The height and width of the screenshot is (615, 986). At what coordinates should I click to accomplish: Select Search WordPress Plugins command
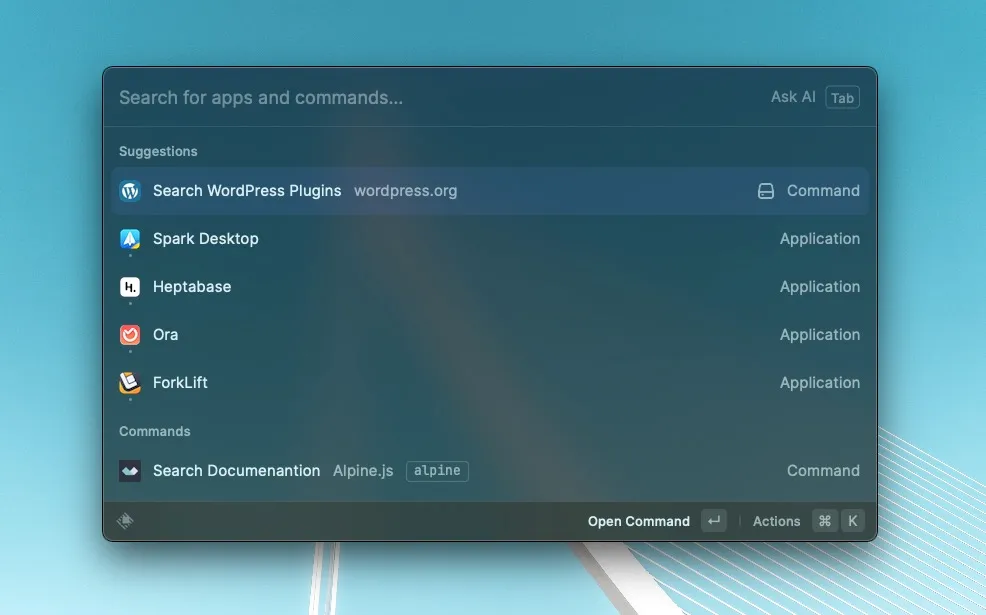click(247, 191)
